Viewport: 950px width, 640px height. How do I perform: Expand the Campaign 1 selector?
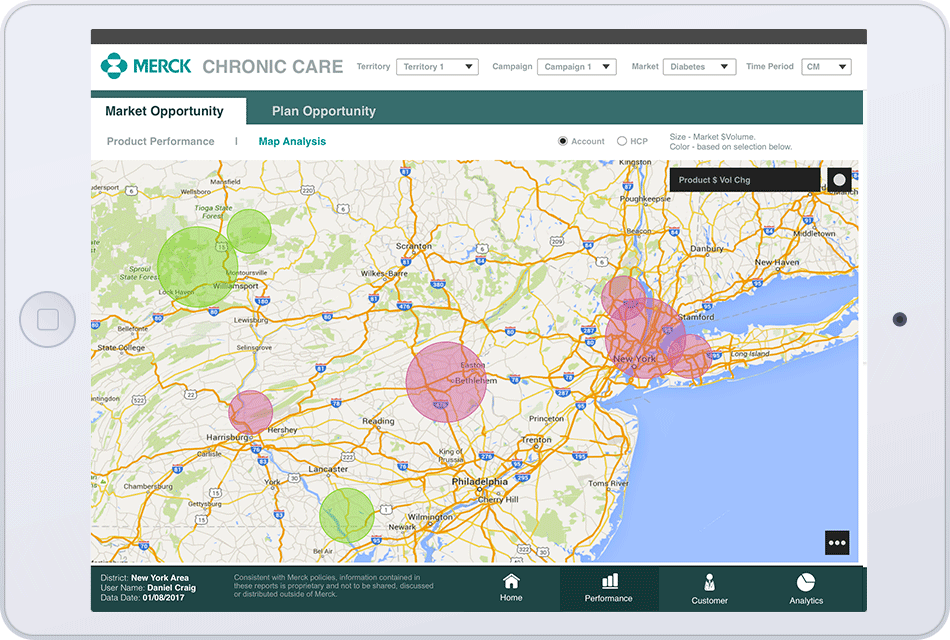577,66
